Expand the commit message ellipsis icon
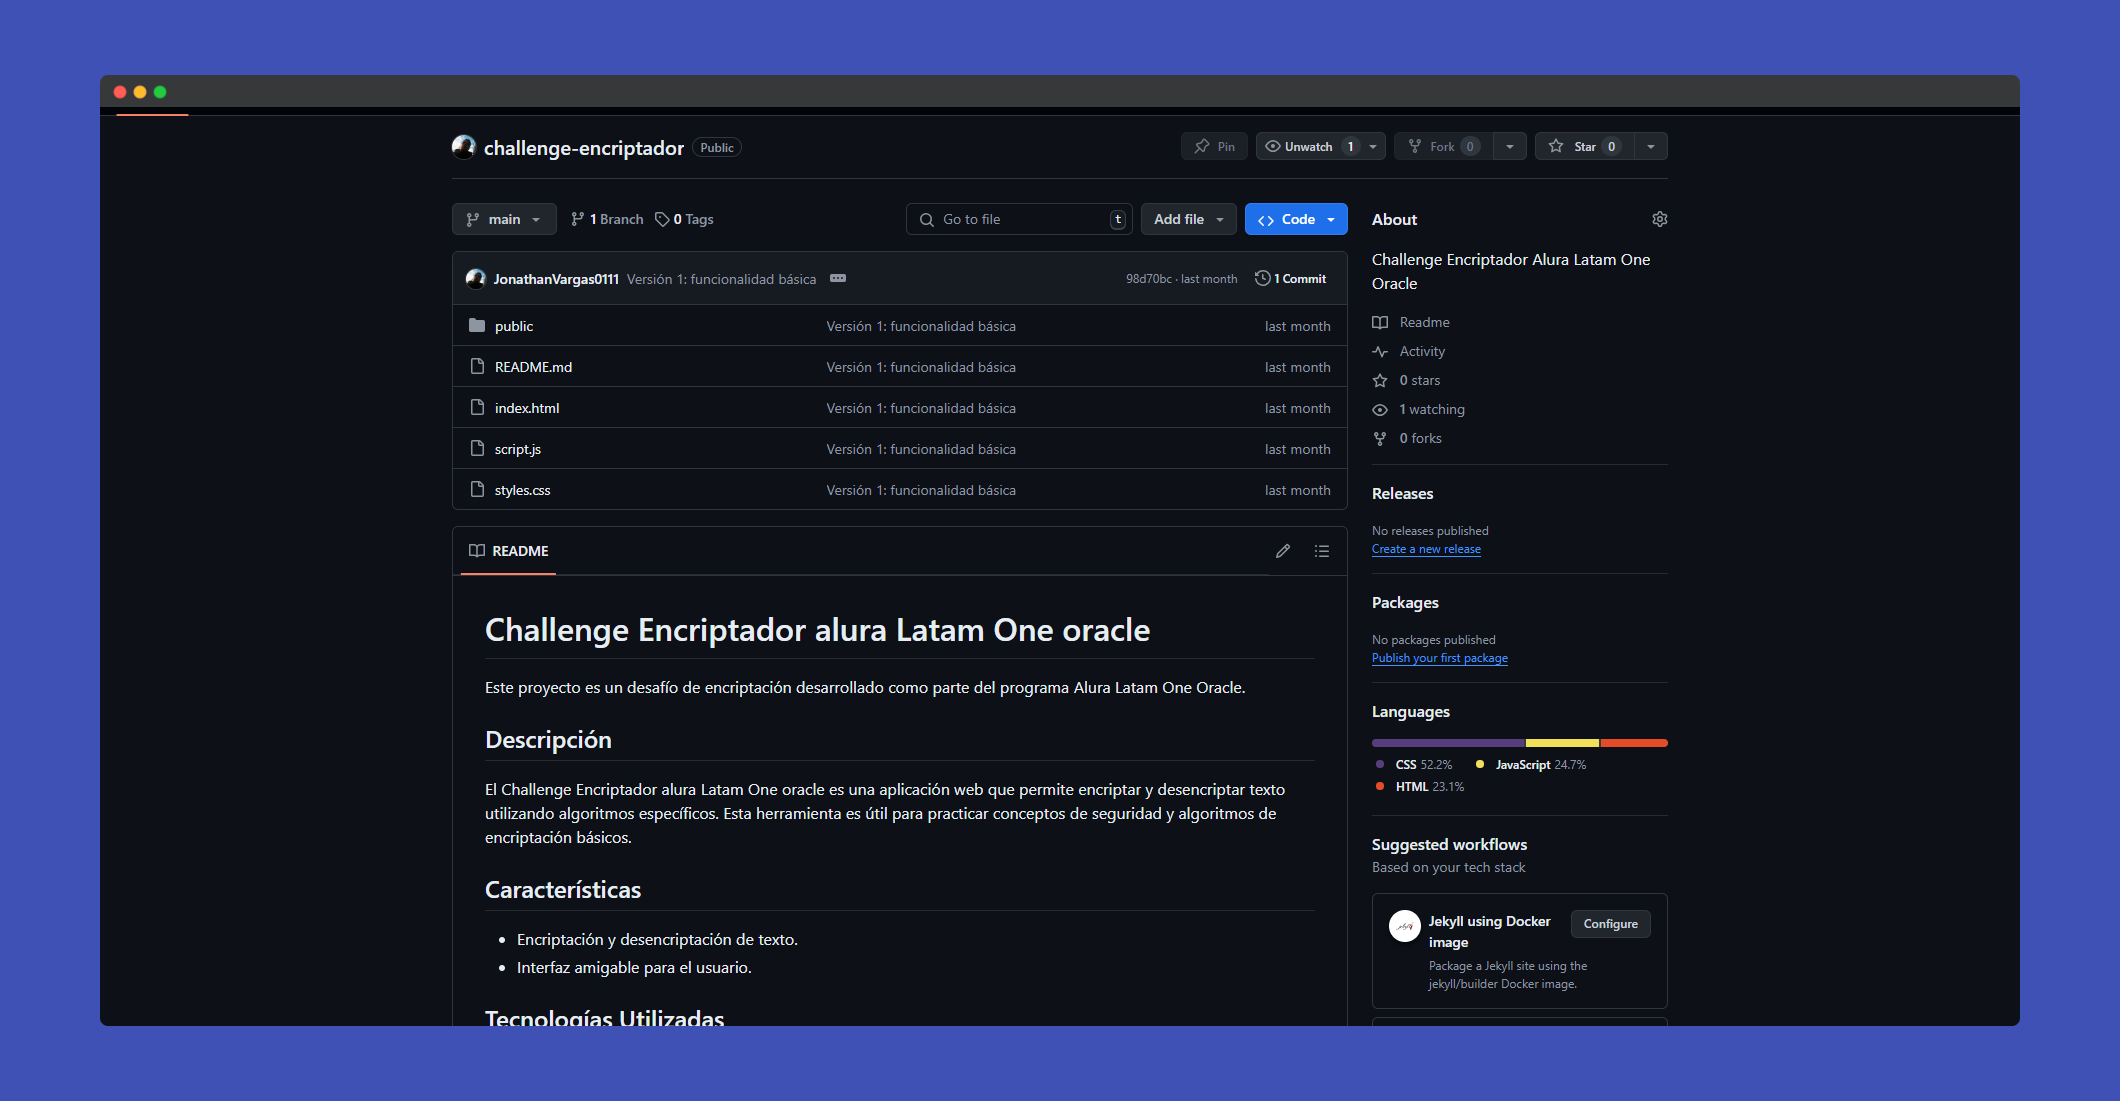This screenshot has width=2120, height=1101. (838, 278)
